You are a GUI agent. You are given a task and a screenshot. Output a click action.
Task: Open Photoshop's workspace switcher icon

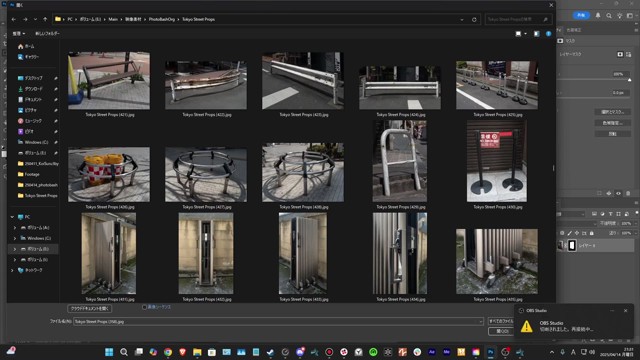(630, 16)
